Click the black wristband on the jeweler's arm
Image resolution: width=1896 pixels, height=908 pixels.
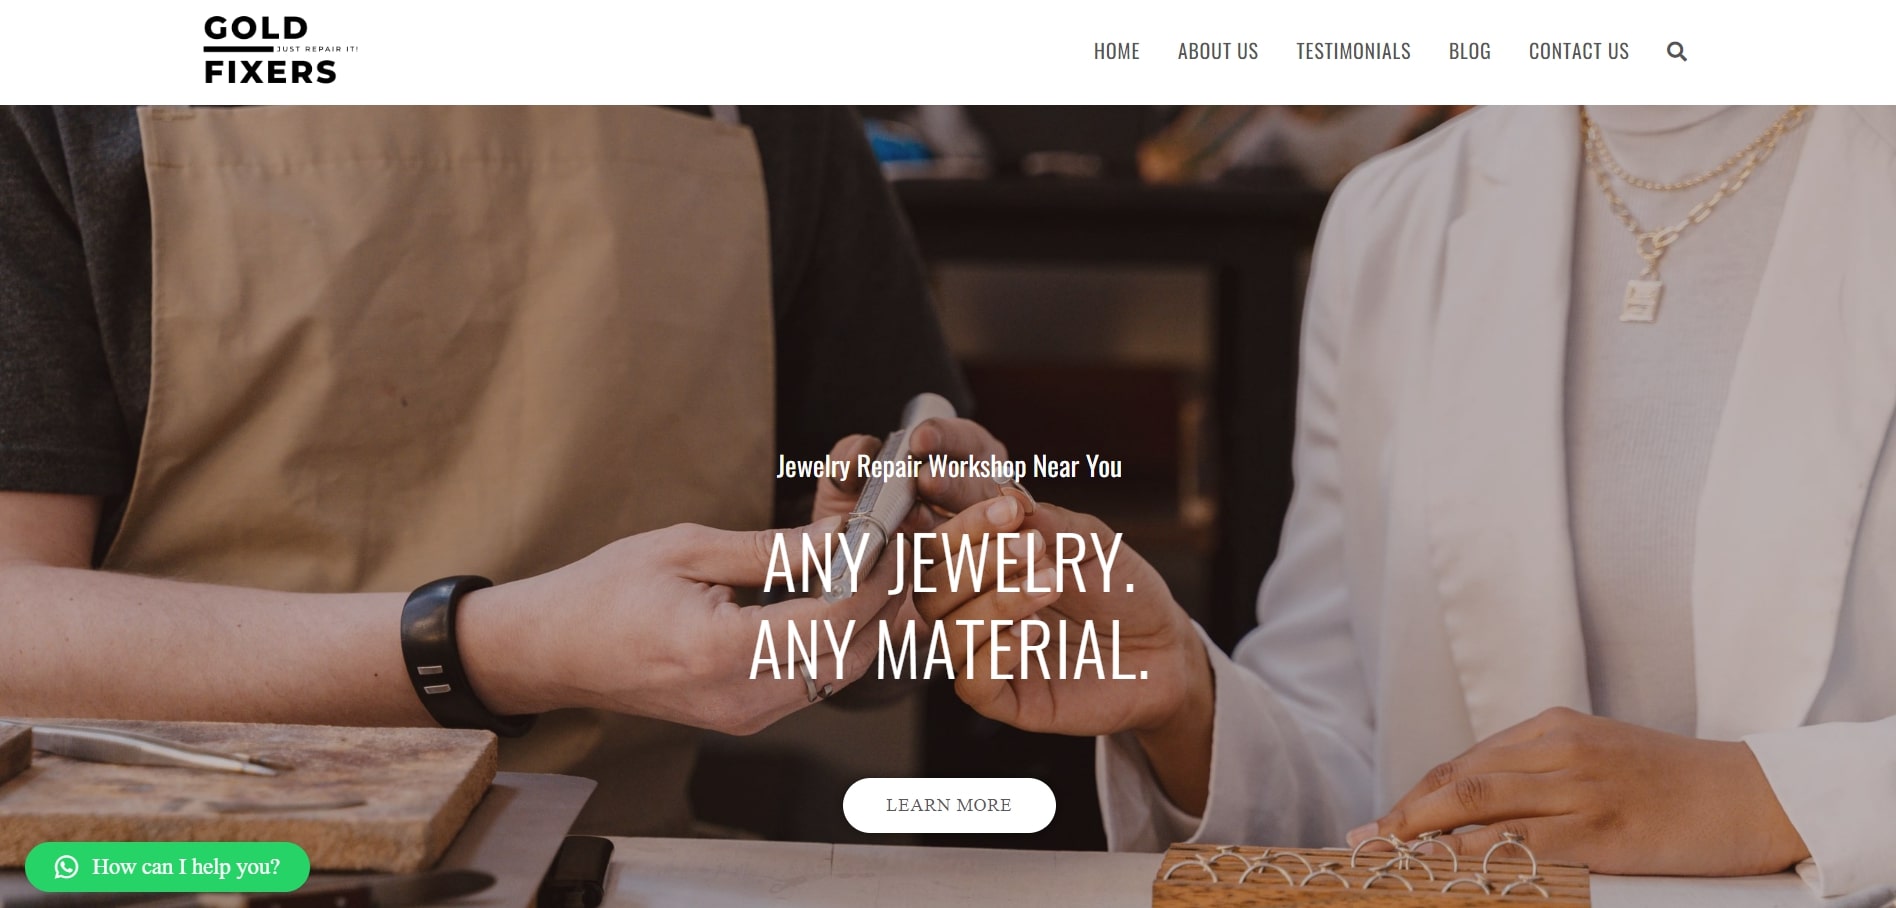[x=449, y=652]
